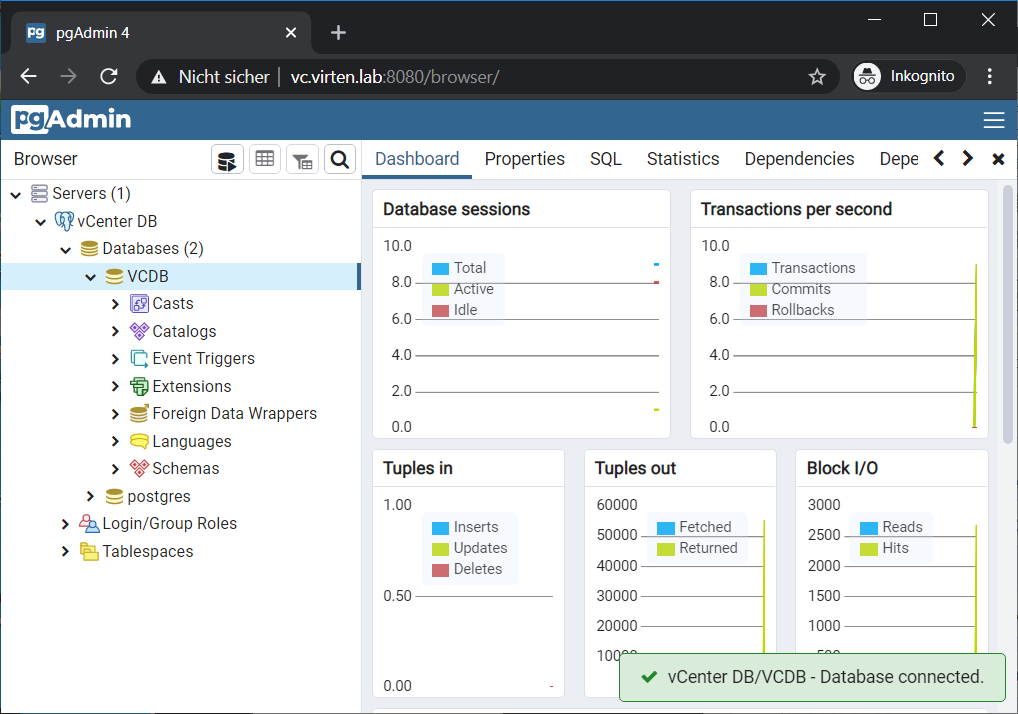
Task: Click the Servers group icon
Action: point(40,193)
